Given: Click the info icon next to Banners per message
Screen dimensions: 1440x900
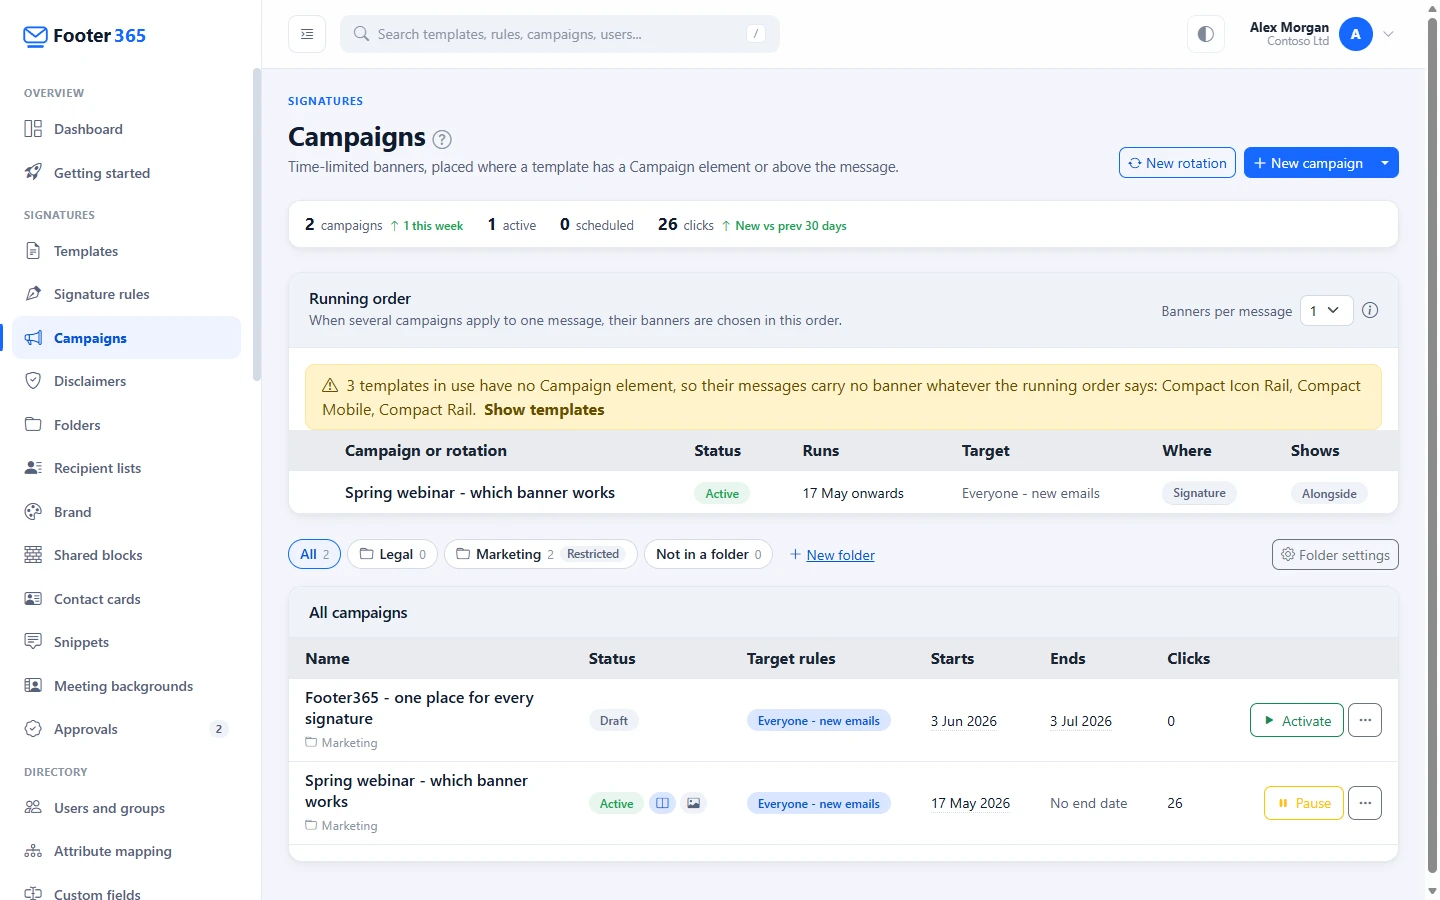Looking at the screenshot, I should pos(1370,310).
